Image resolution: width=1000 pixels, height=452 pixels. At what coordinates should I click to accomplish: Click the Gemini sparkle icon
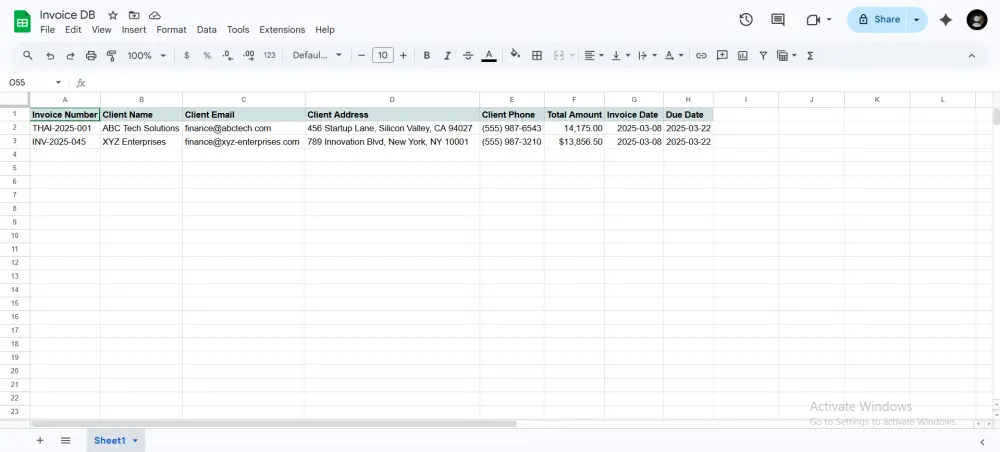pos(946,20)
